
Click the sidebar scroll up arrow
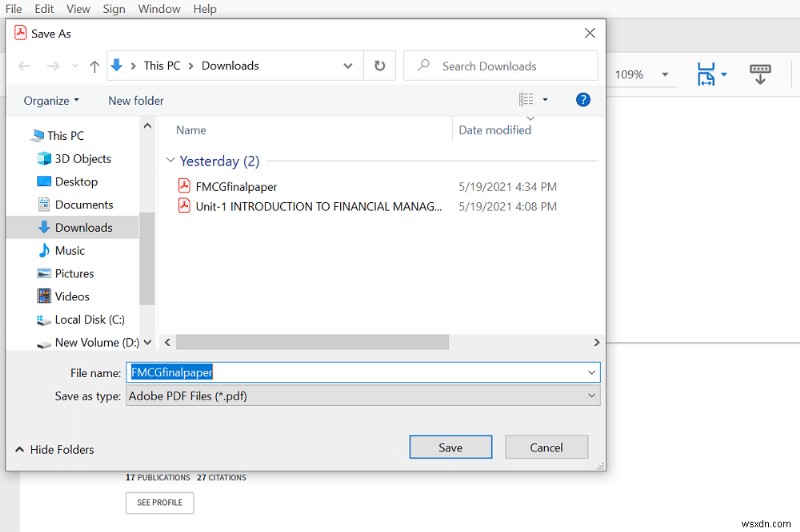[147, 125]
